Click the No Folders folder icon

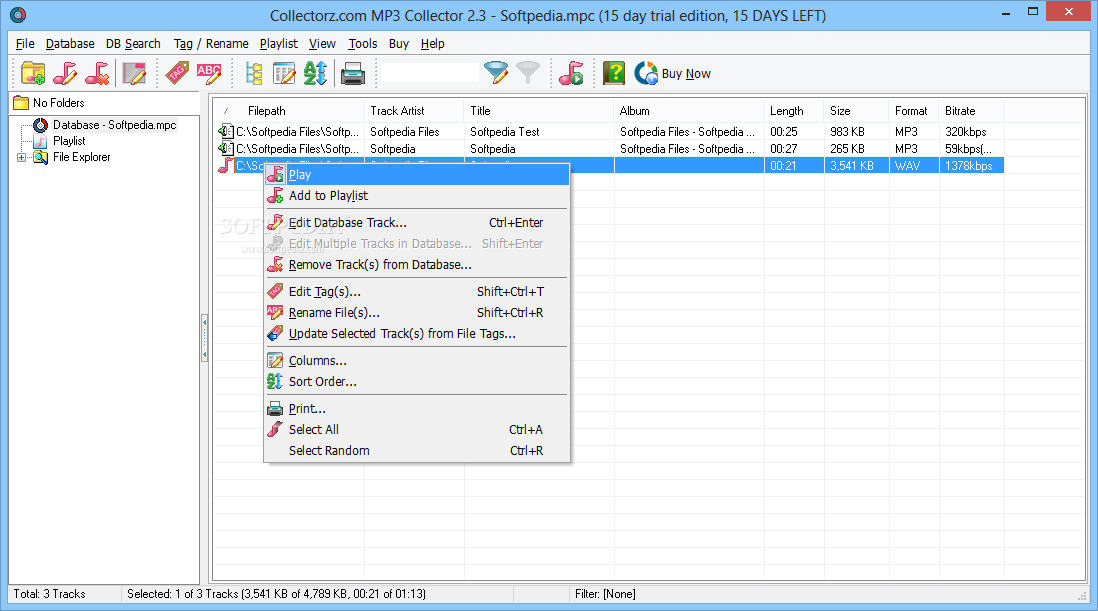click(21, 103)
